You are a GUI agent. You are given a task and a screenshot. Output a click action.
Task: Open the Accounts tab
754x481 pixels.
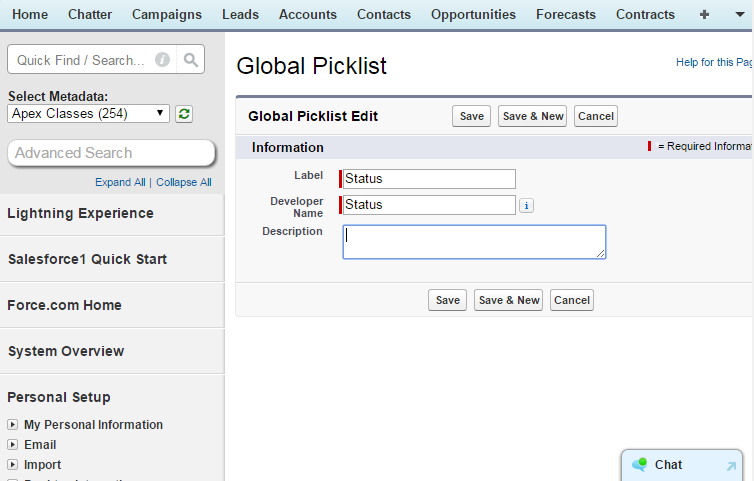308,14
